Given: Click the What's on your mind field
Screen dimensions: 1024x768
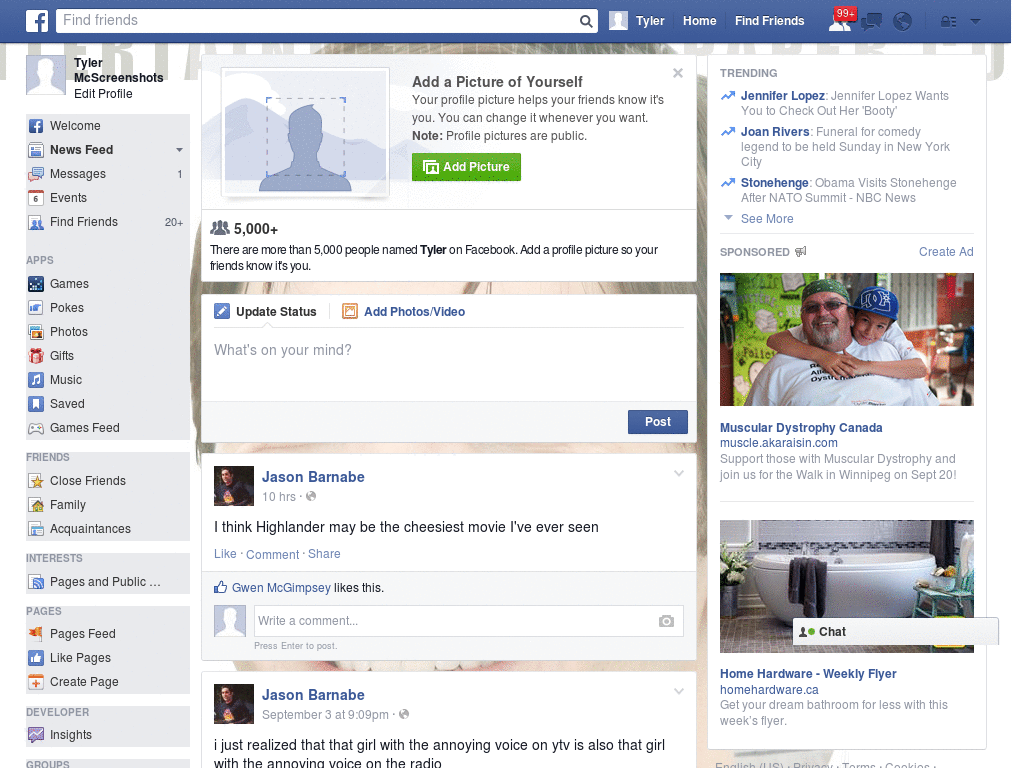Looking at the screenshot, I should (x=449, y=364).
